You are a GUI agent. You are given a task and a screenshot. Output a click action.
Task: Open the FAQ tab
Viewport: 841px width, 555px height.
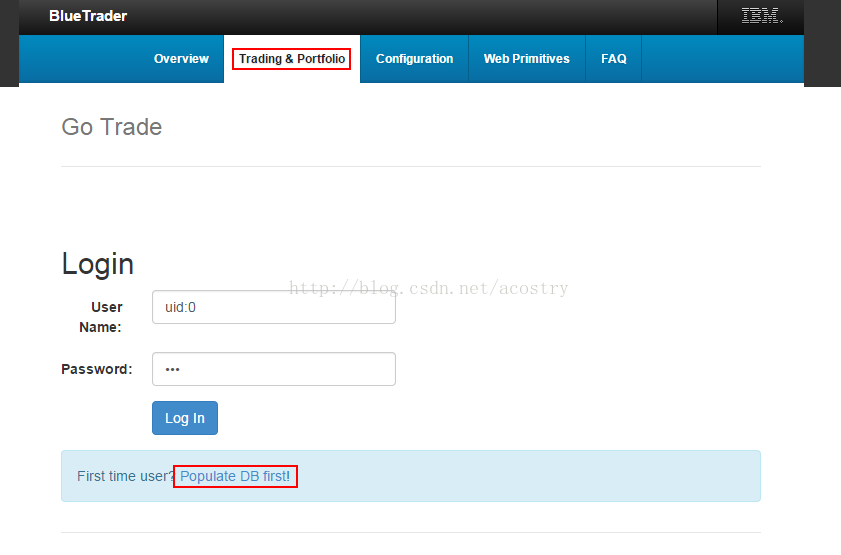(x=613, y=59)
